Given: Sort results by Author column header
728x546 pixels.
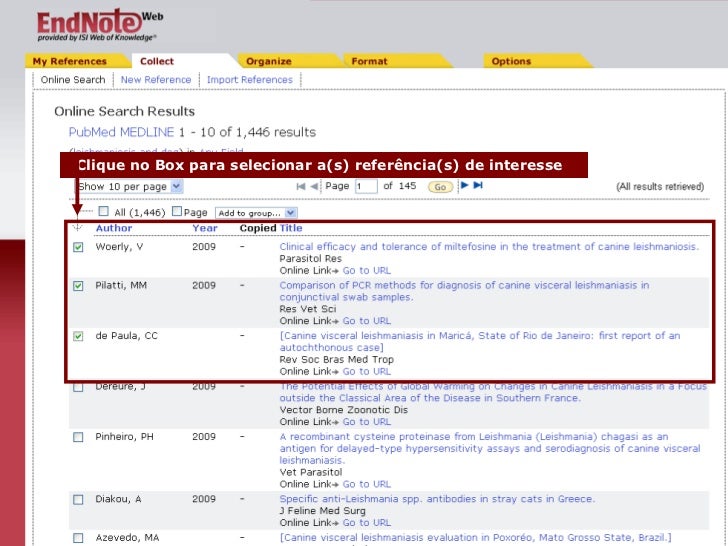Looking at the screenshot, I should click(113, 228).
